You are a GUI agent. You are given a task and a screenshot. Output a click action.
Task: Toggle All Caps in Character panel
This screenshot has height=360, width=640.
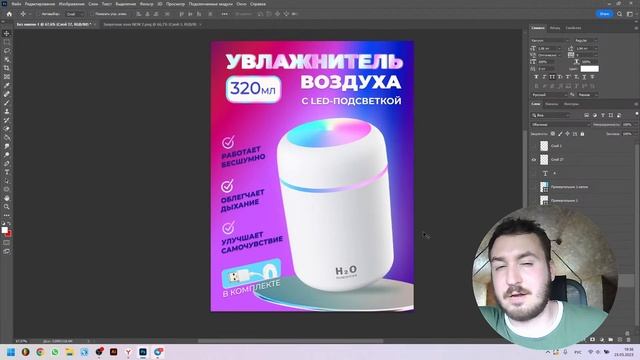pyautogui.click(x=552, y=77)
